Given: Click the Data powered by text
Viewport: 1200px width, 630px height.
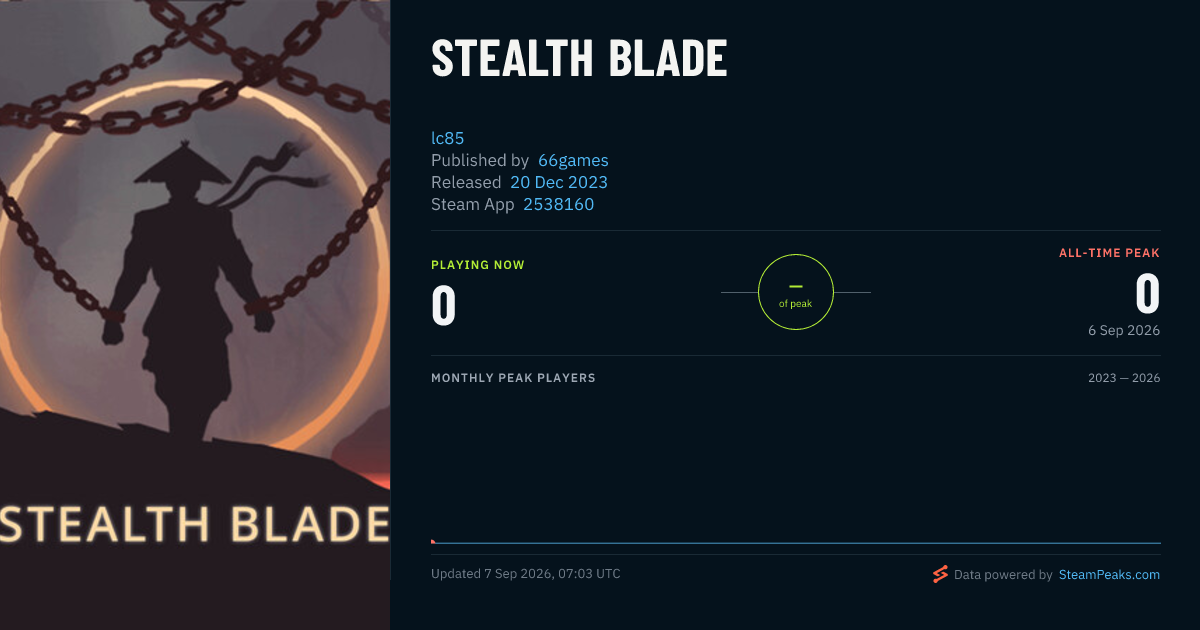Looking at the screenshot, I should (x=1003, y=575).
